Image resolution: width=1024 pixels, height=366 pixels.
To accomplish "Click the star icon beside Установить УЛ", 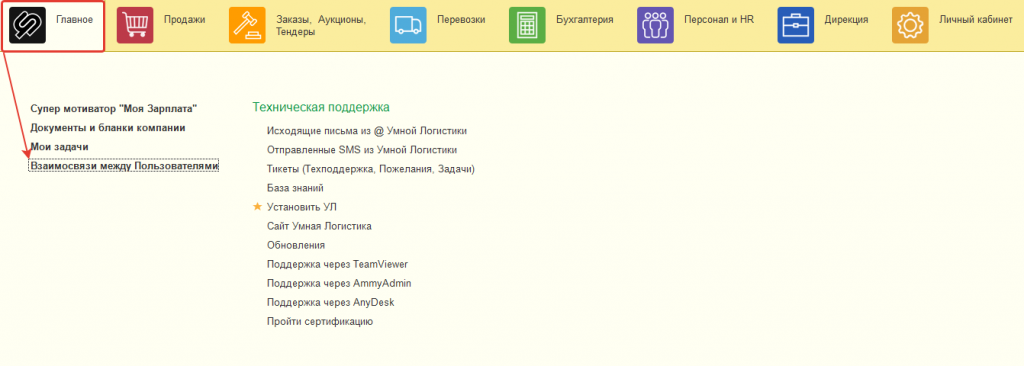I will (257, 207).
